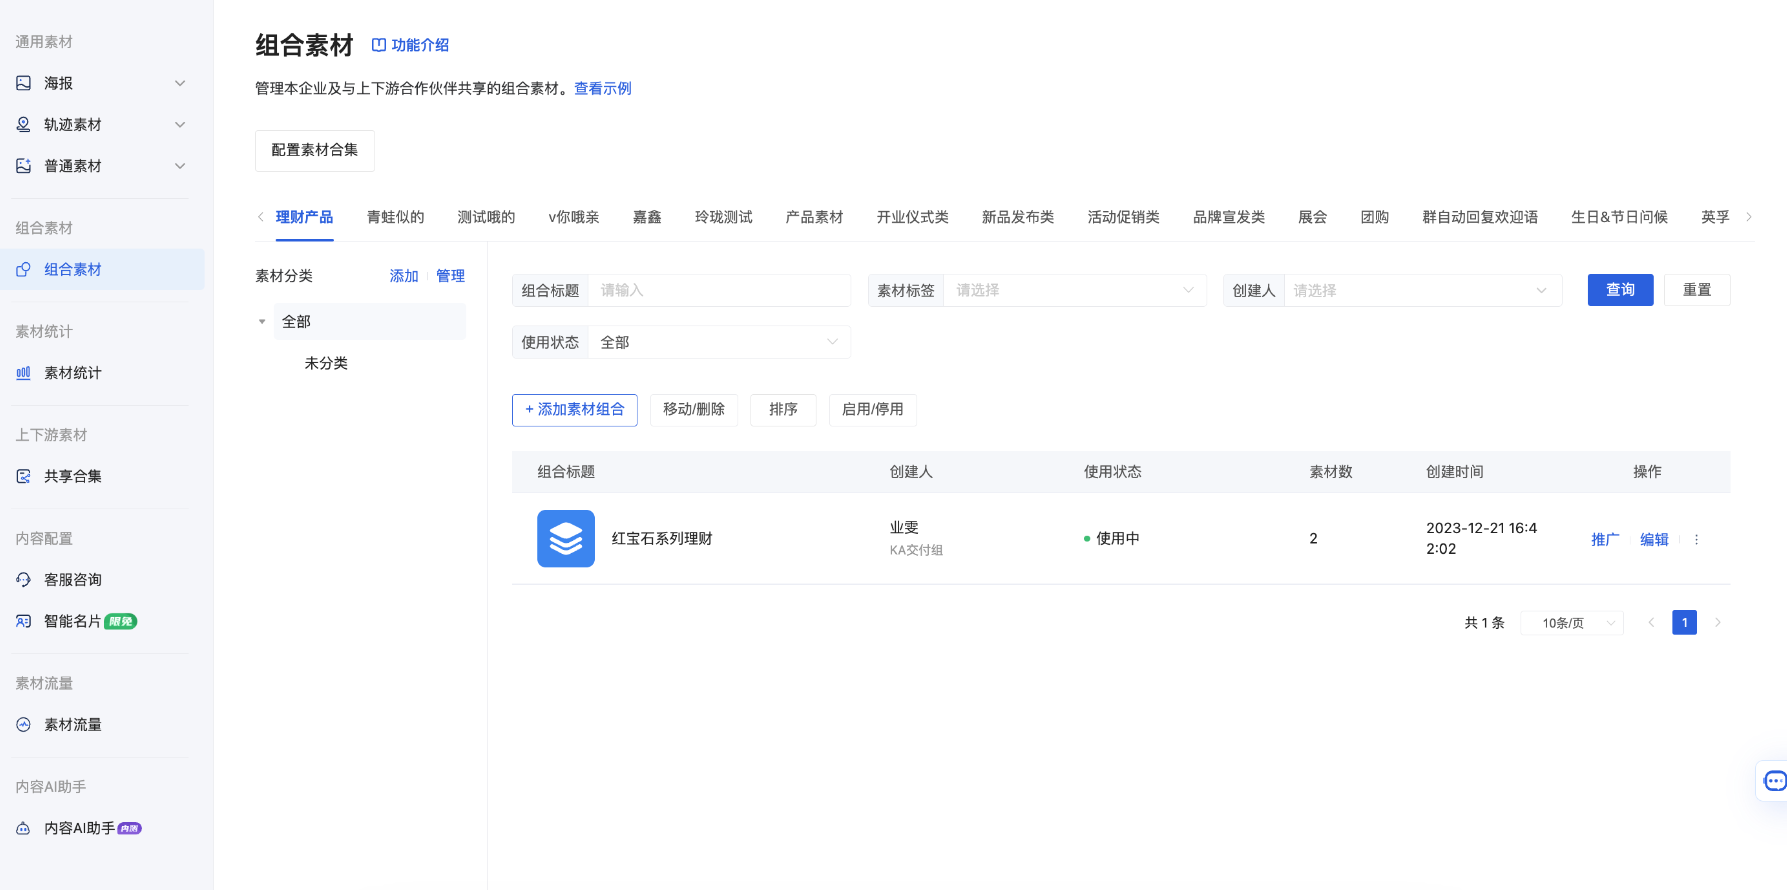Expand the 海报 sidebar submenu chevron
This screenshot has width=1787, height=890.
(x=180, y=83)
